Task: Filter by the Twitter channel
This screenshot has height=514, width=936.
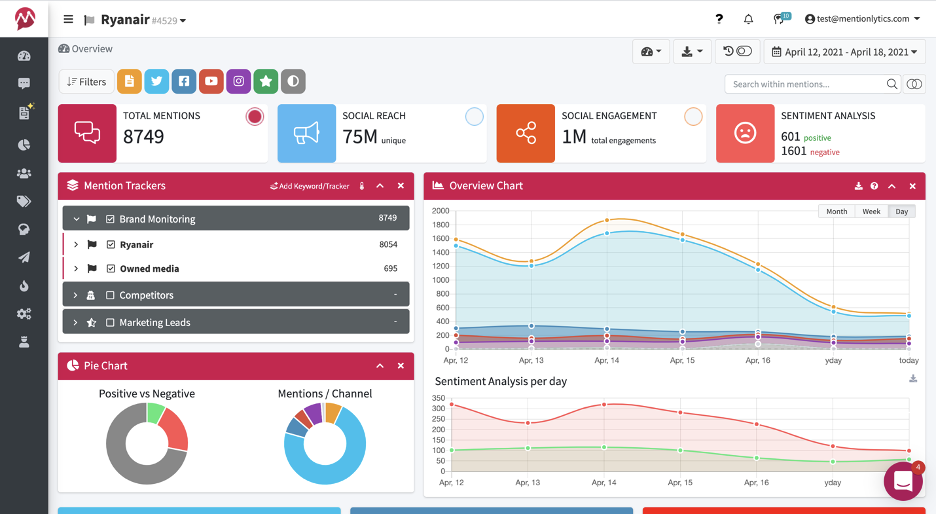Action: [x=156, y=81]
